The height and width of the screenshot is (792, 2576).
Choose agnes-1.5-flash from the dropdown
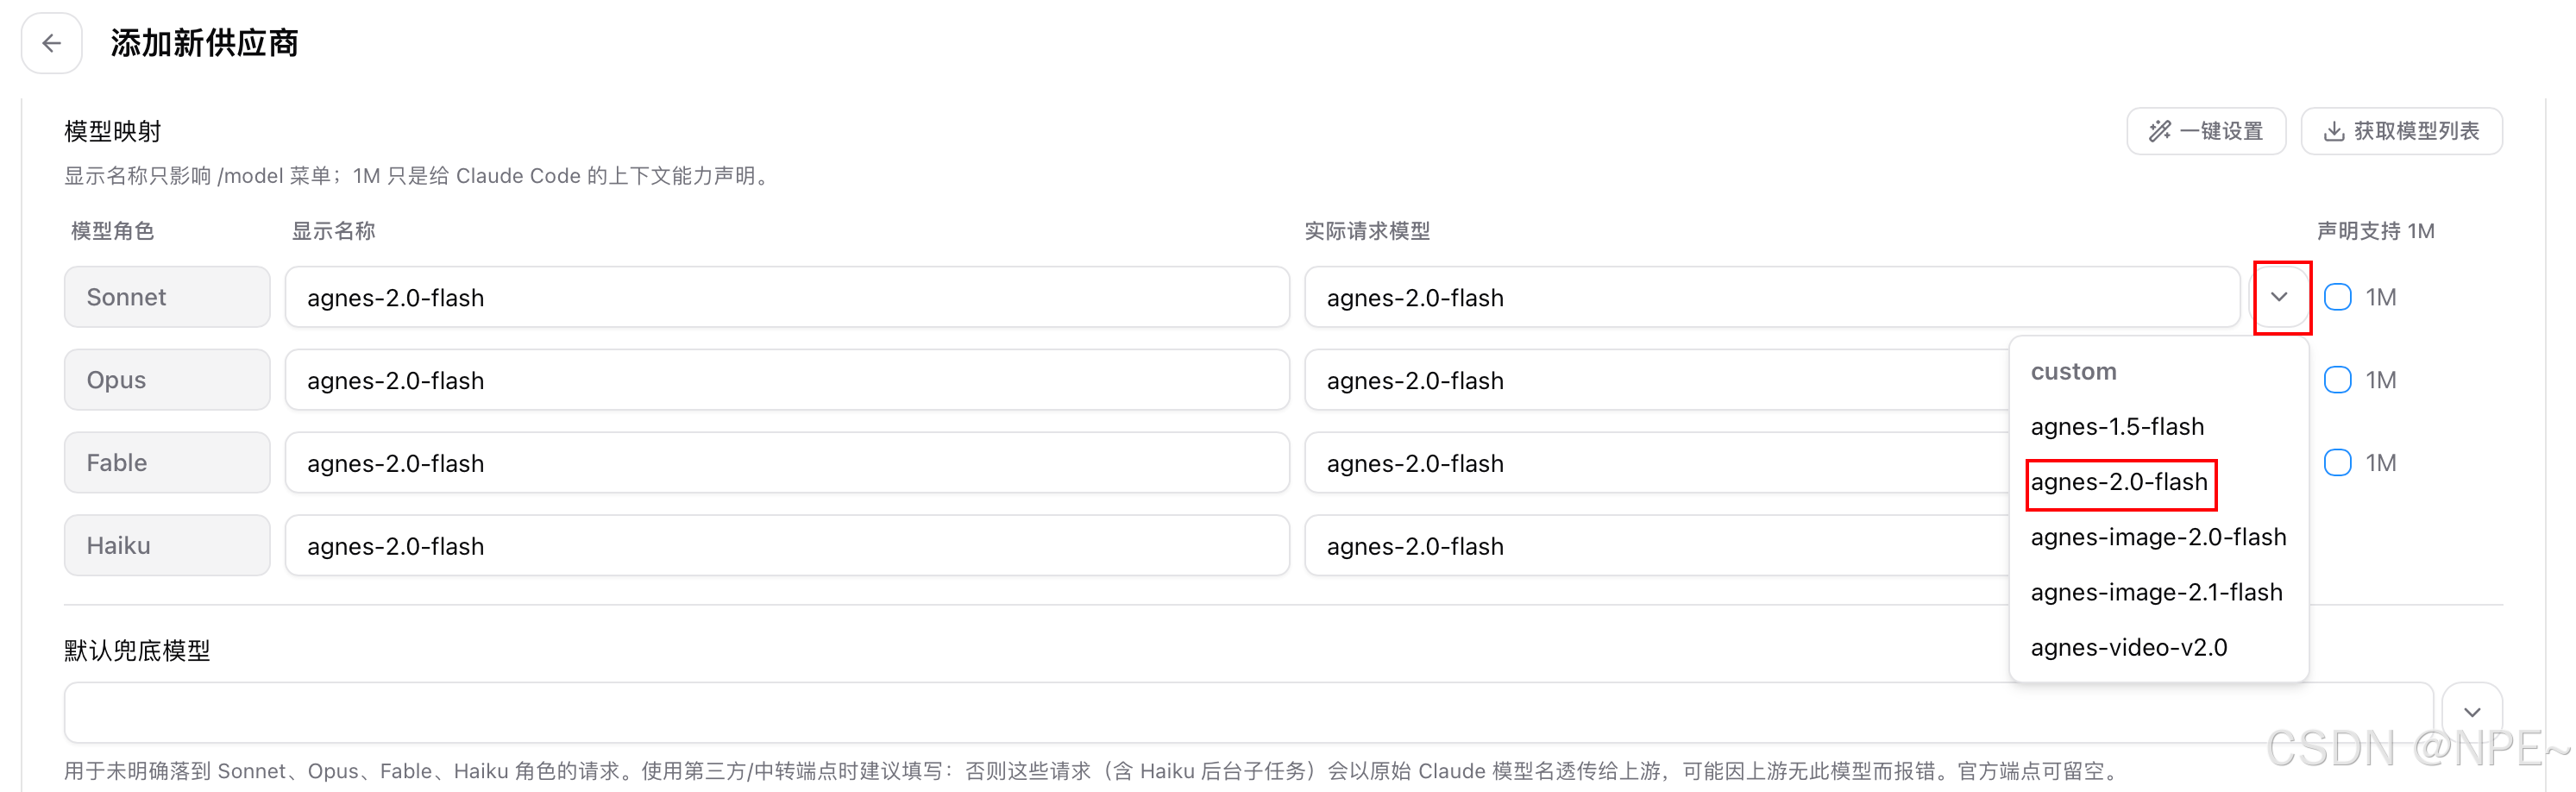coord(2117,426)
